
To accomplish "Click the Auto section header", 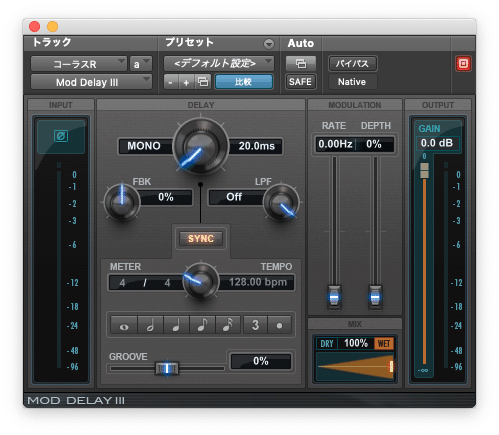I will [x=301, y=43].
